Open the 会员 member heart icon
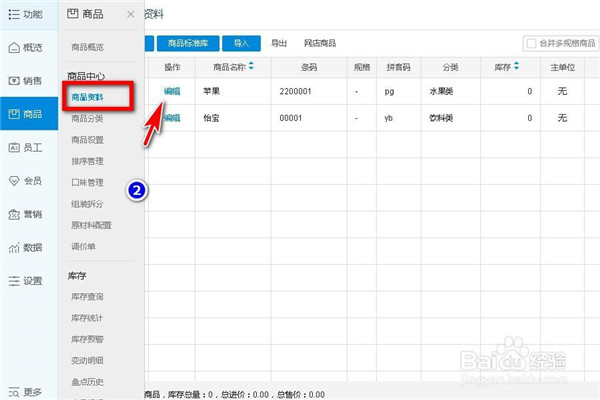 pyautogui.click(x=26, y=181)
